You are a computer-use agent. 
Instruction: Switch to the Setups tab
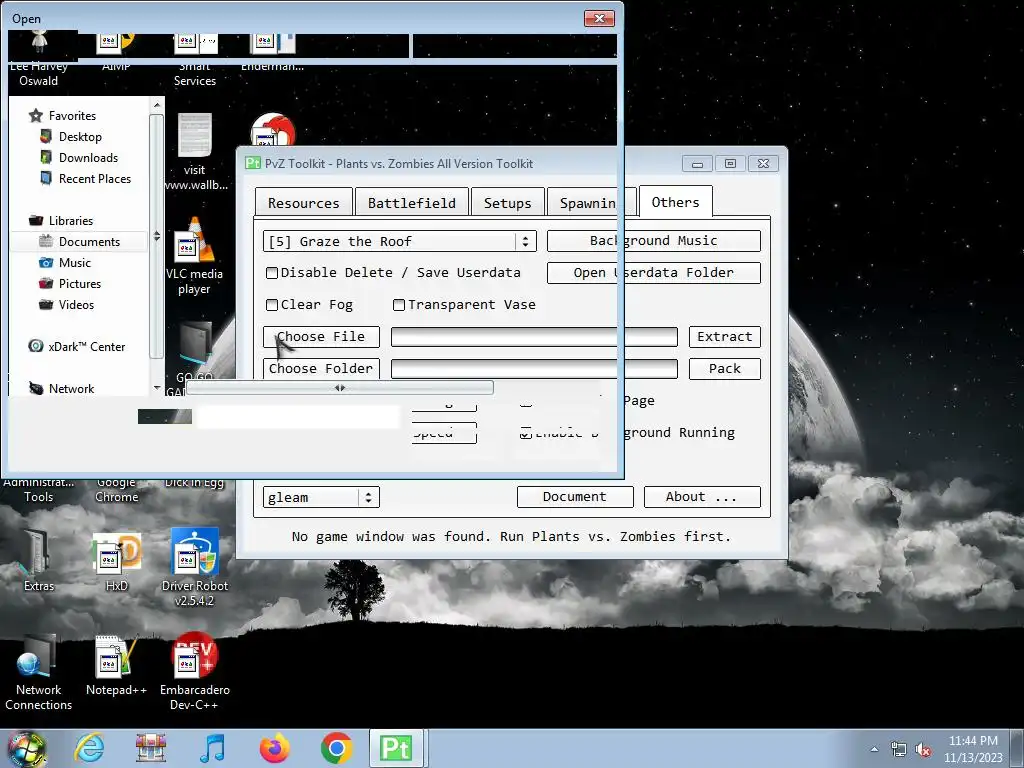[x=507, y=202]
